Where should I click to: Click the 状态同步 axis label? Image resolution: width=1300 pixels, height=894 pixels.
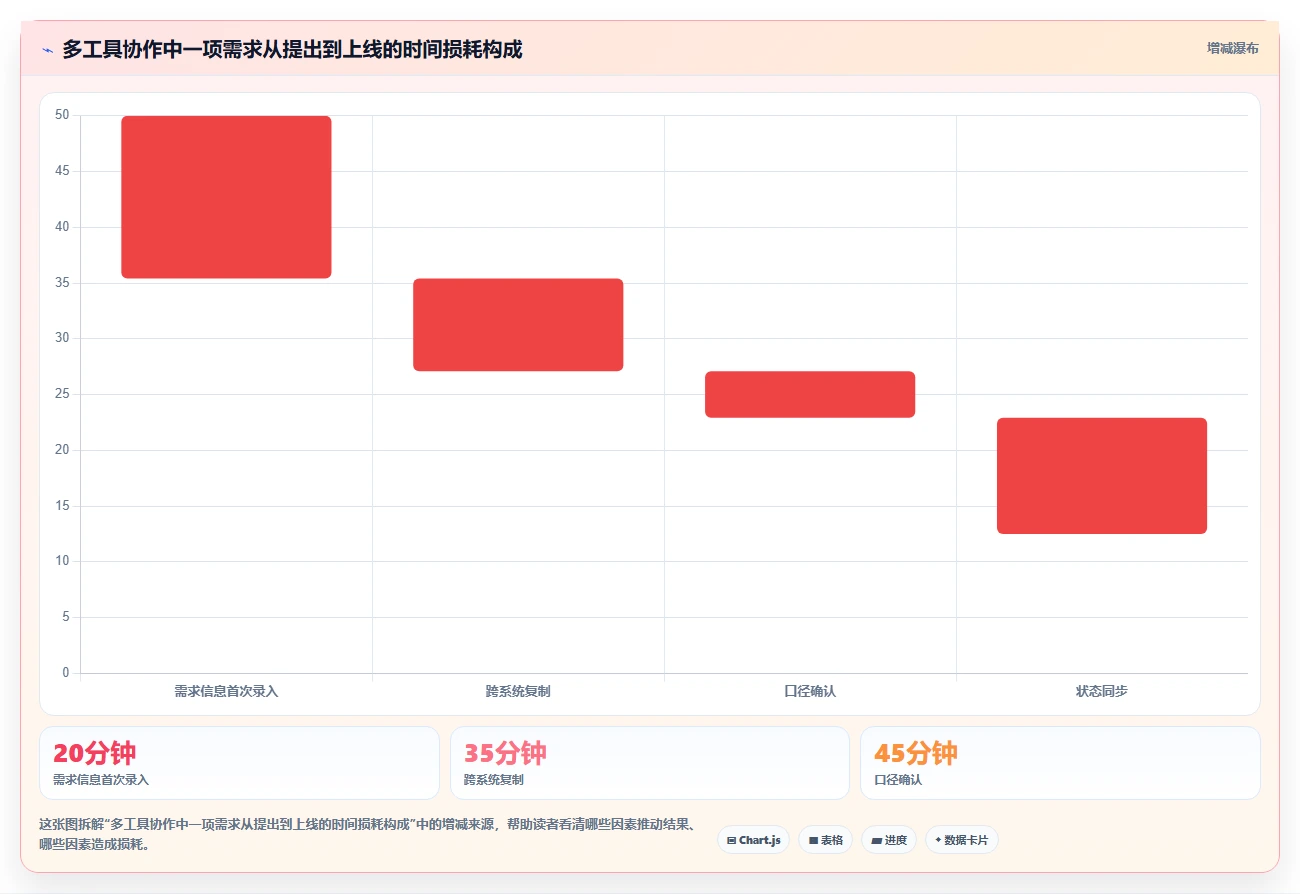pos(1102,691)
